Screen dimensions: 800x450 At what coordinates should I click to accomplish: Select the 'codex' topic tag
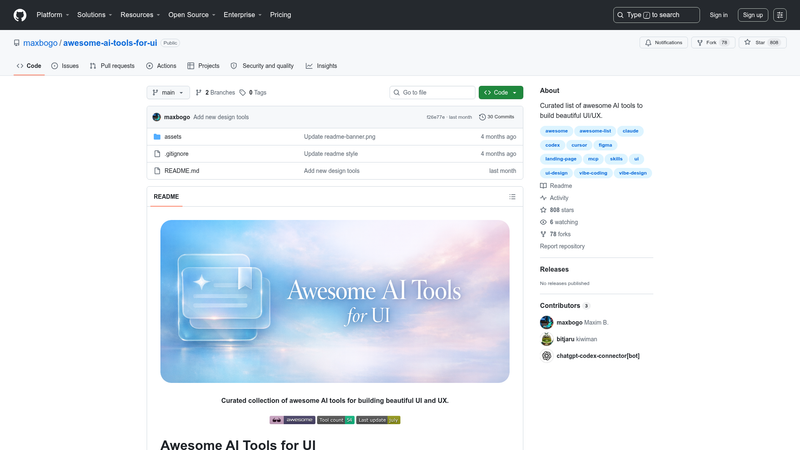tap(552, 145)
